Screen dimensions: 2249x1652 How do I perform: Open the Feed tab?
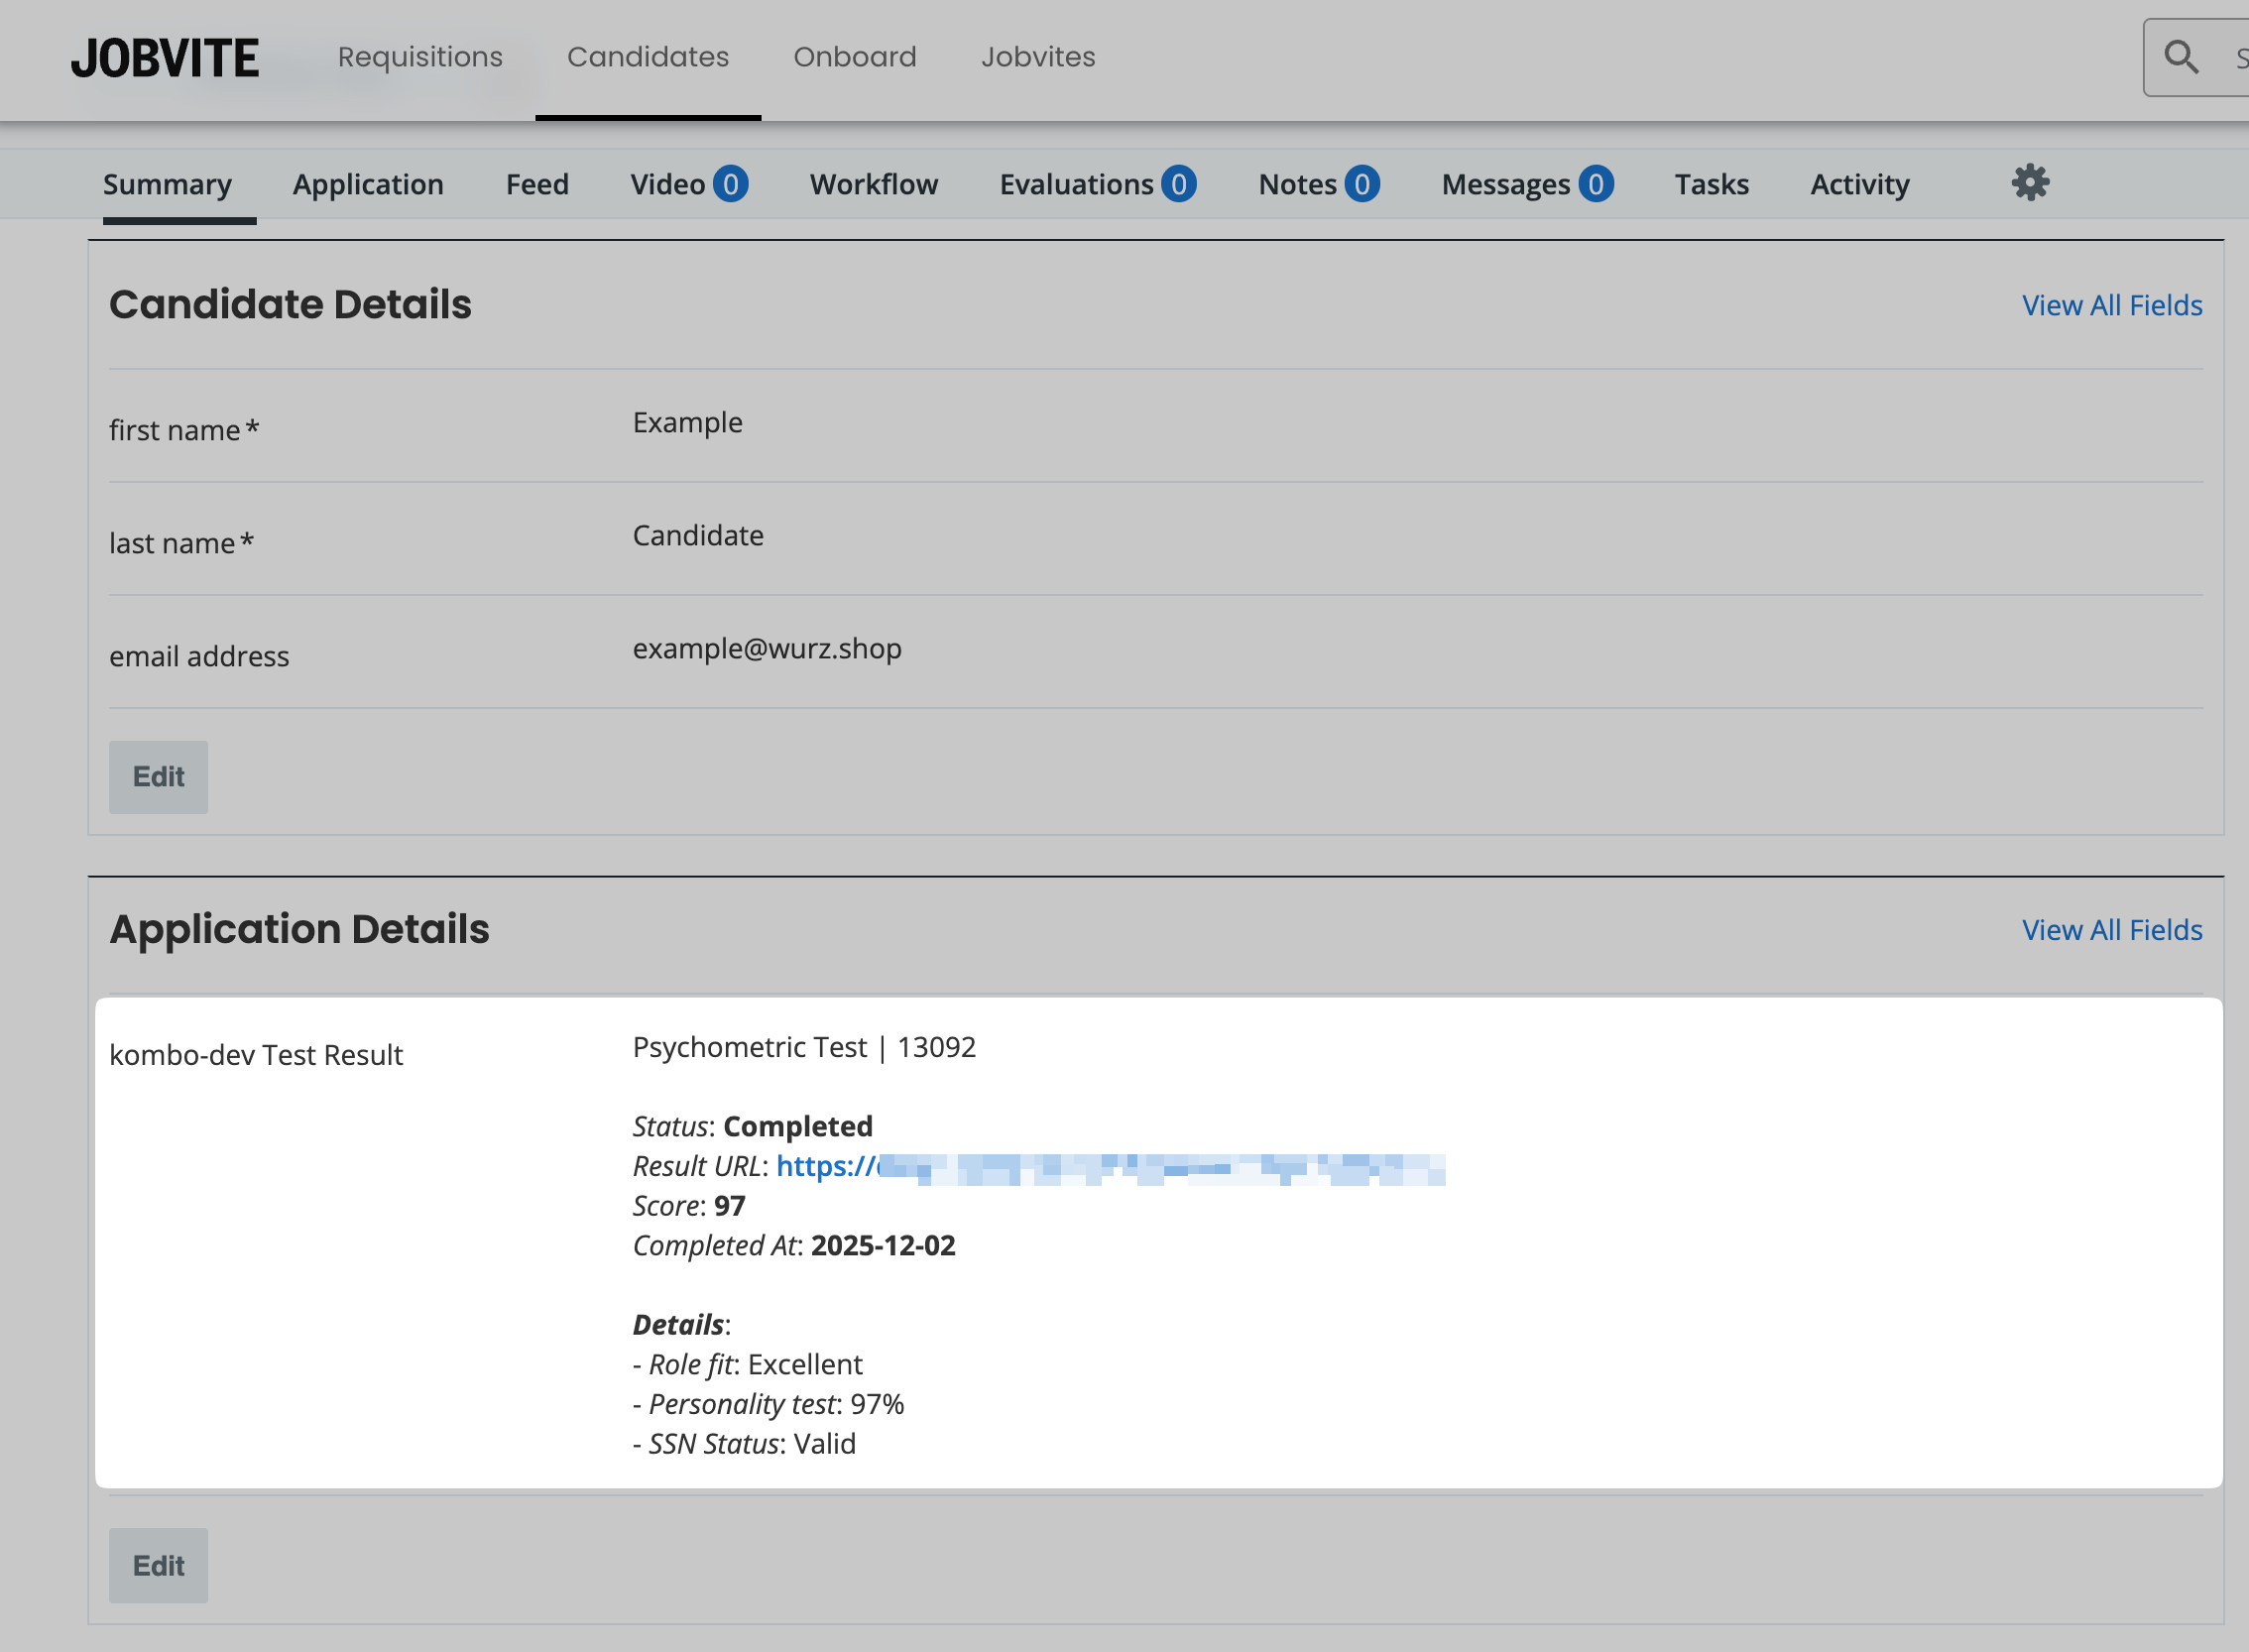(537, 184)
